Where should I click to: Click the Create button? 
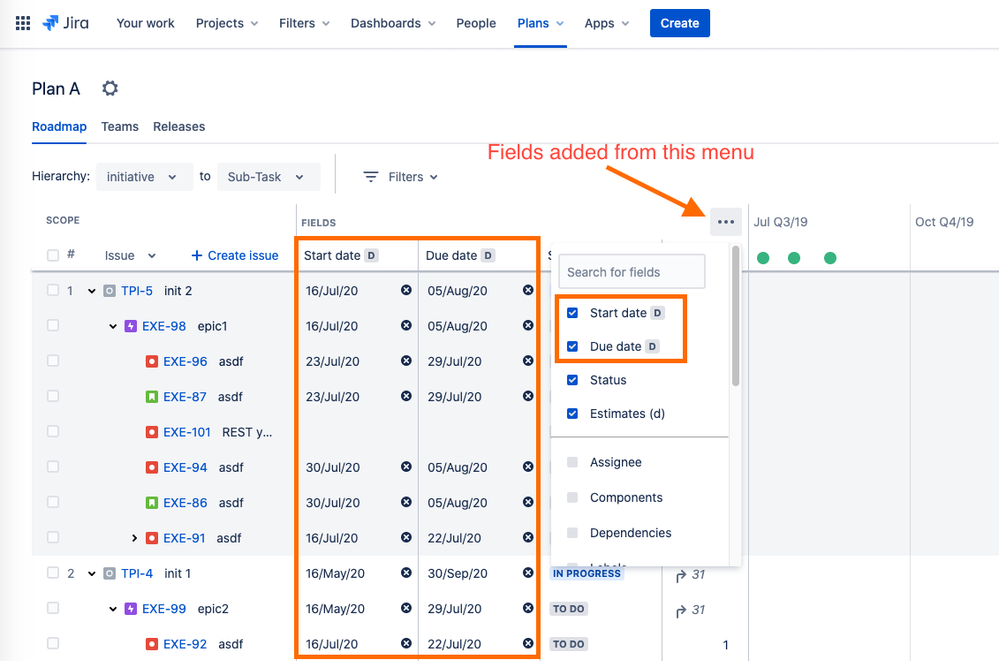pos(680,24)
